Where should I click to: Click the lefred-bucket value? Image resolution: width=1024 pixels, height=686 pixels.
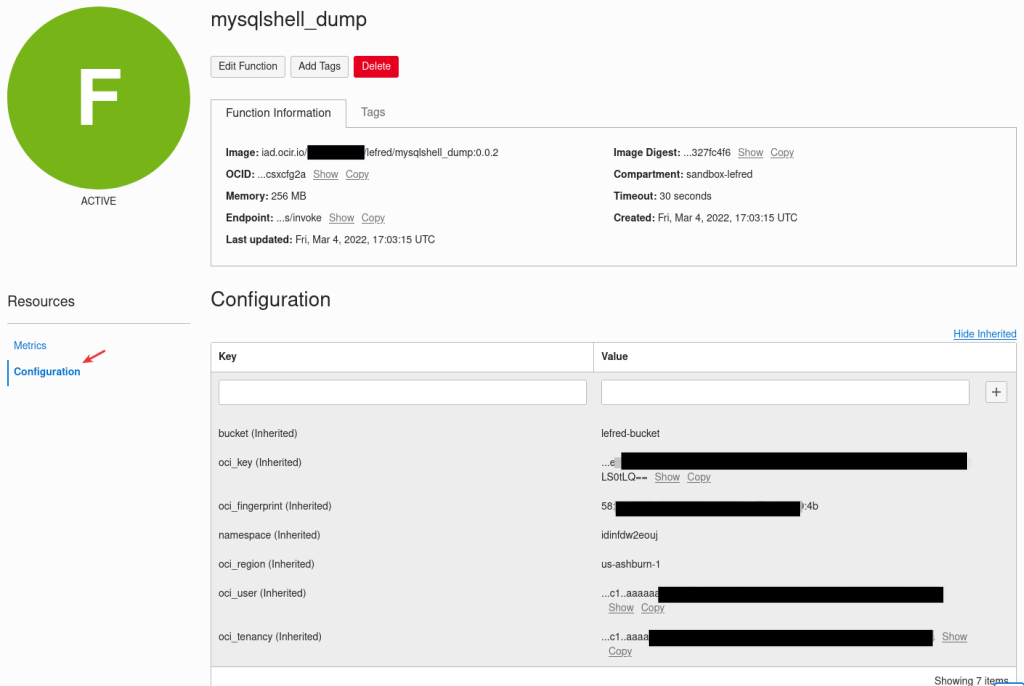(630, 434)
